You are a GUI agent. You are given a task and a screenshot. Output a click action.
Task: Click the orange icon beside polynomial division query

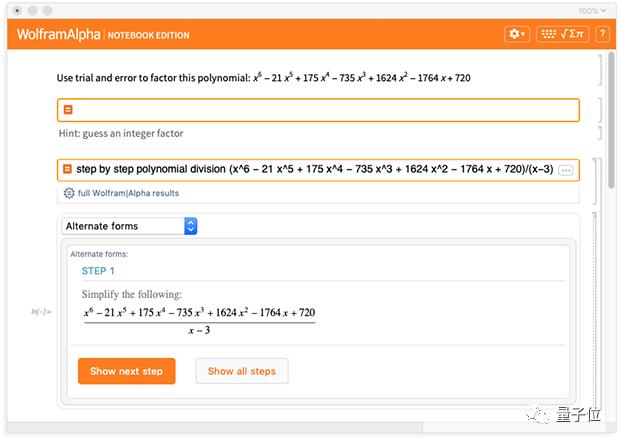pos(68,169)
